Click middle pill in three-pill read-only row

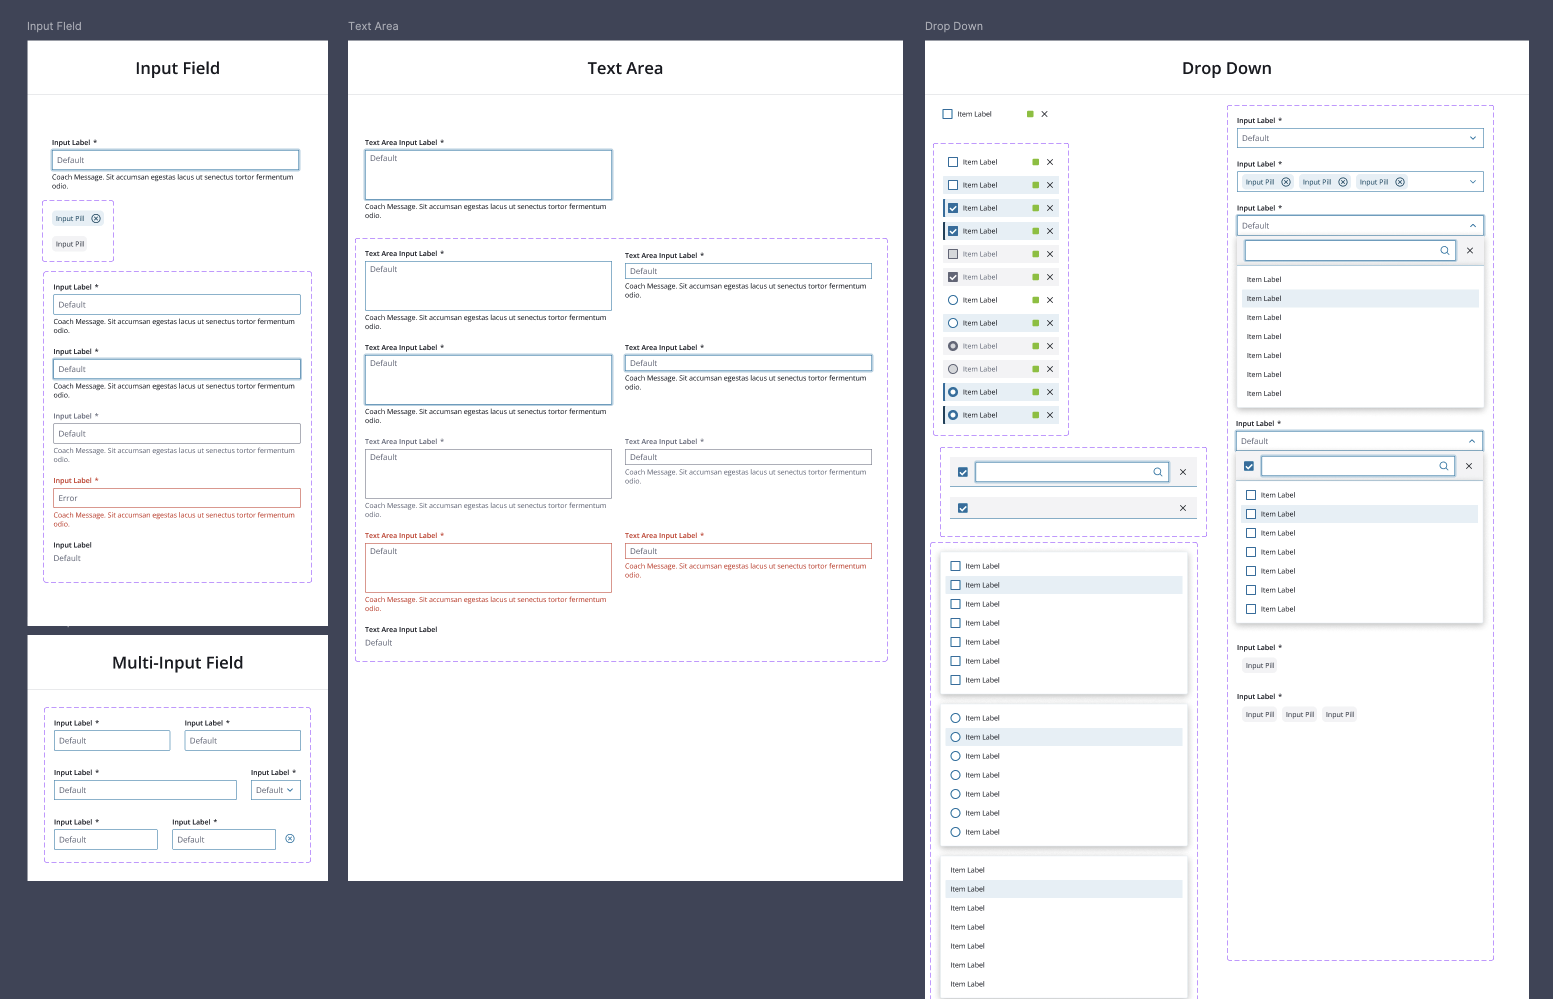tap(1300, 714)
